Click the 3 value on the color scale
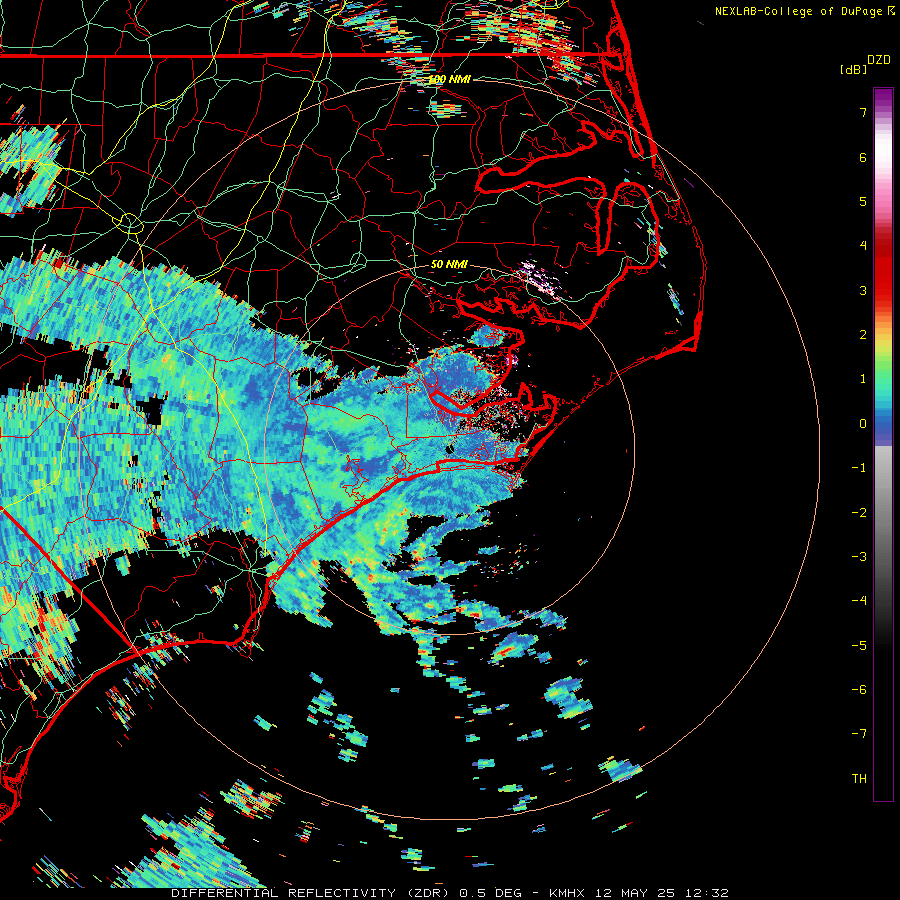Viewport: 900px width, 900px height. click(863, 290)
